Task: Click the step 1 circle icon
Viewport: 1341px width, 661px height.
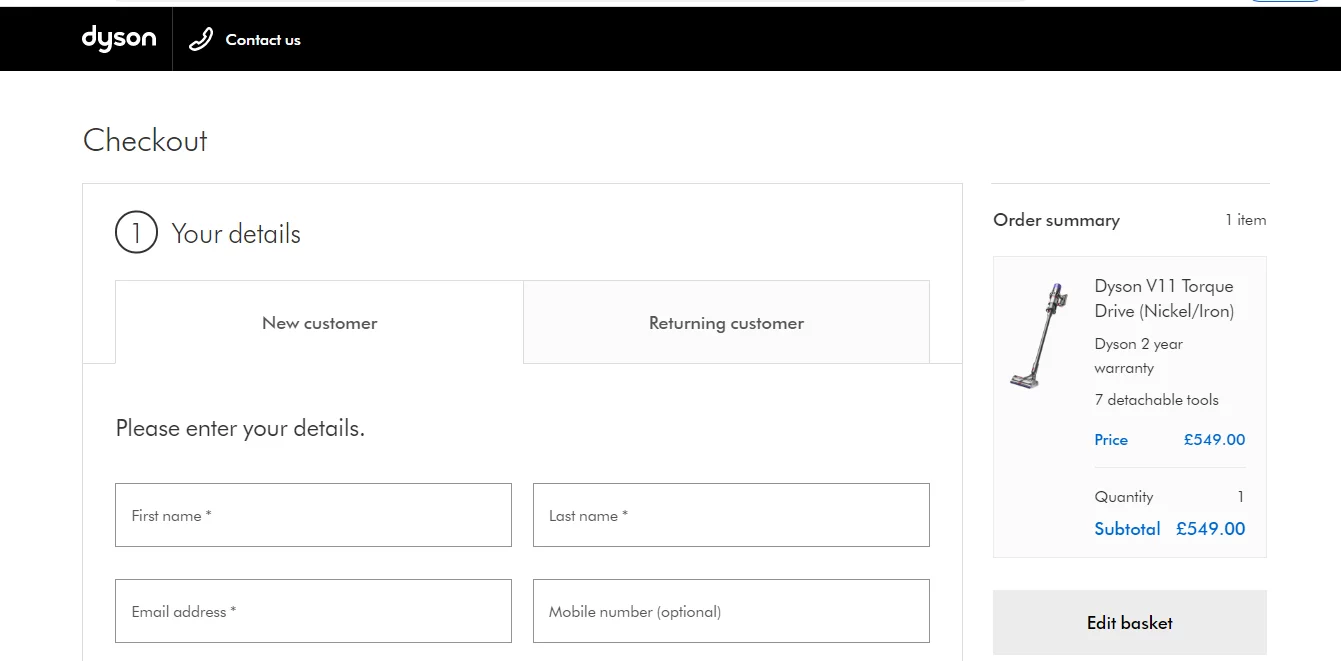Action: point(136,234)
